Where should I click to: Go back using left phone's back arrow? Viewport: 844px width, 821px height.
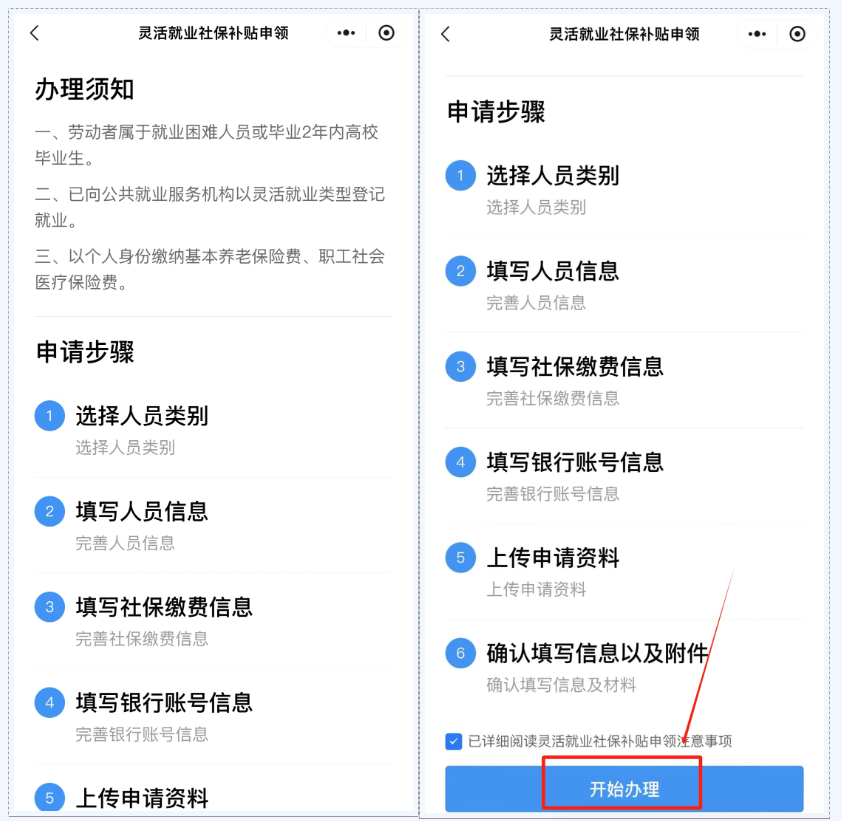(x=35, y=33)
